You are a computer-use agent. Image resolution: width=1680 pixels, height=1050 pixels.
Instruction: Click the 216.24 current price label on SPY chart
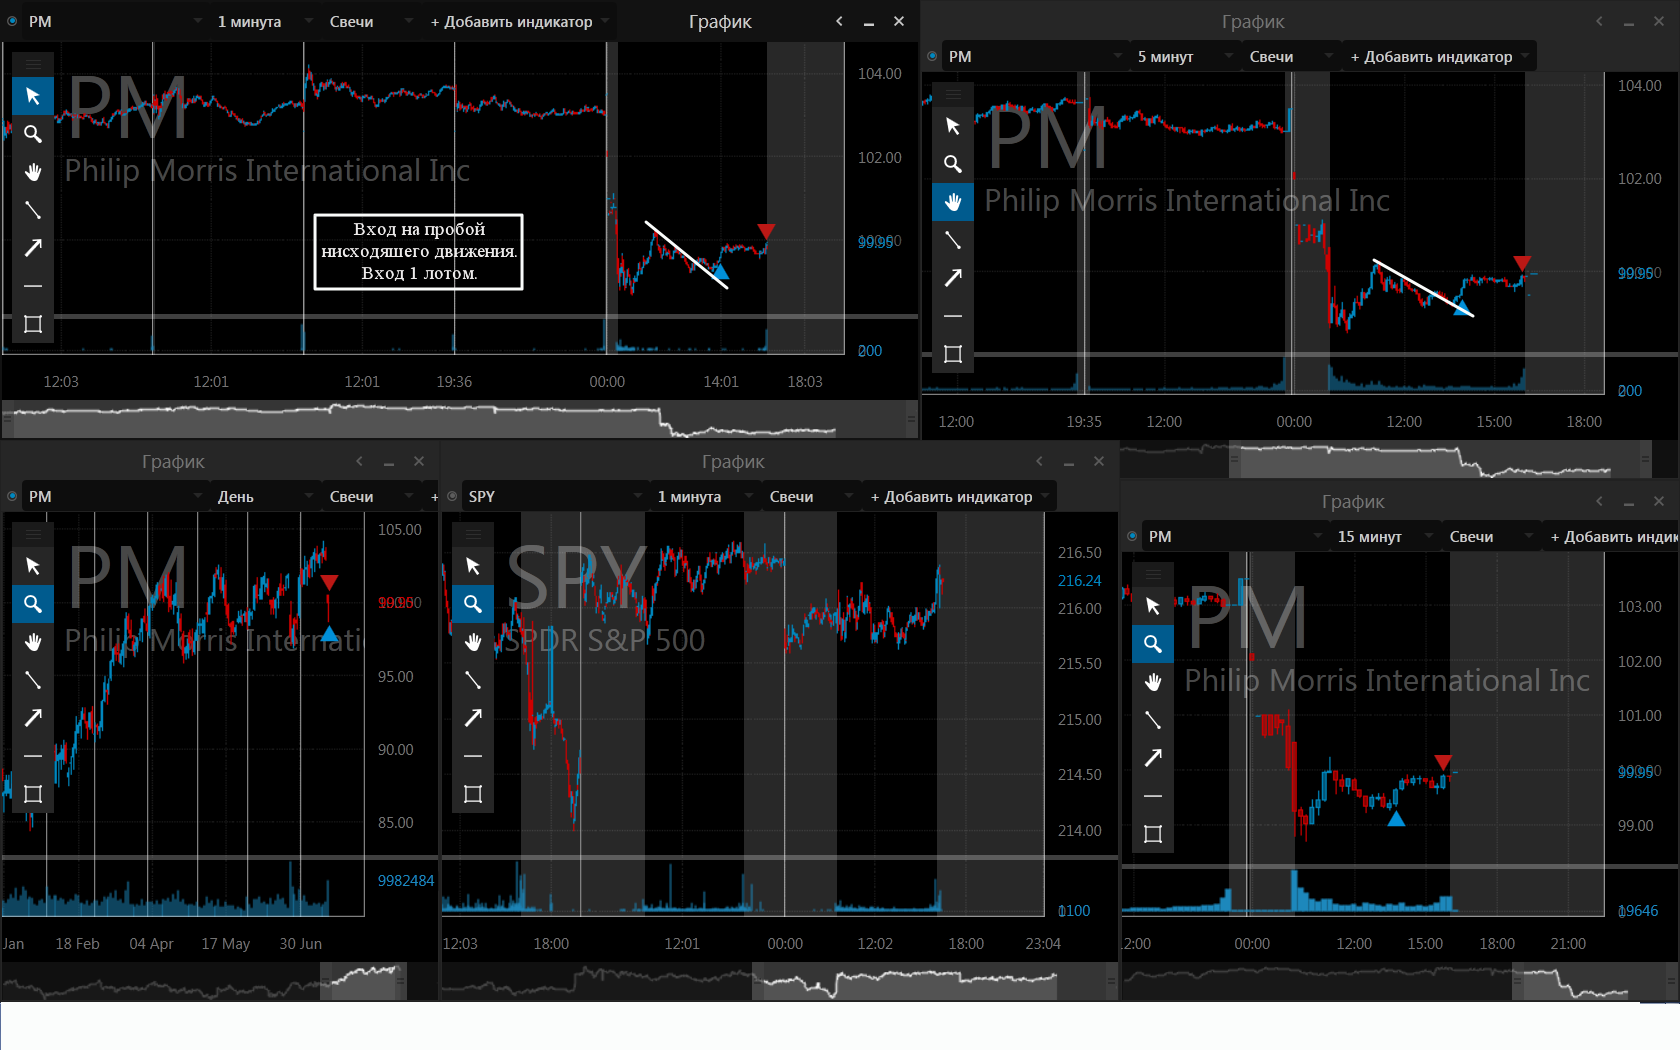[x=1080, y=580]
